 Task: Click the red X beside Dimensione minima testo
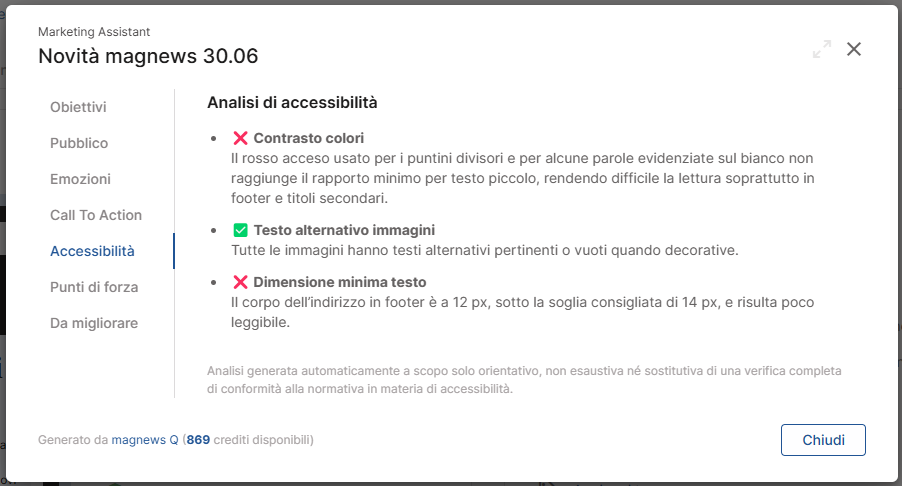coord(240,282)
